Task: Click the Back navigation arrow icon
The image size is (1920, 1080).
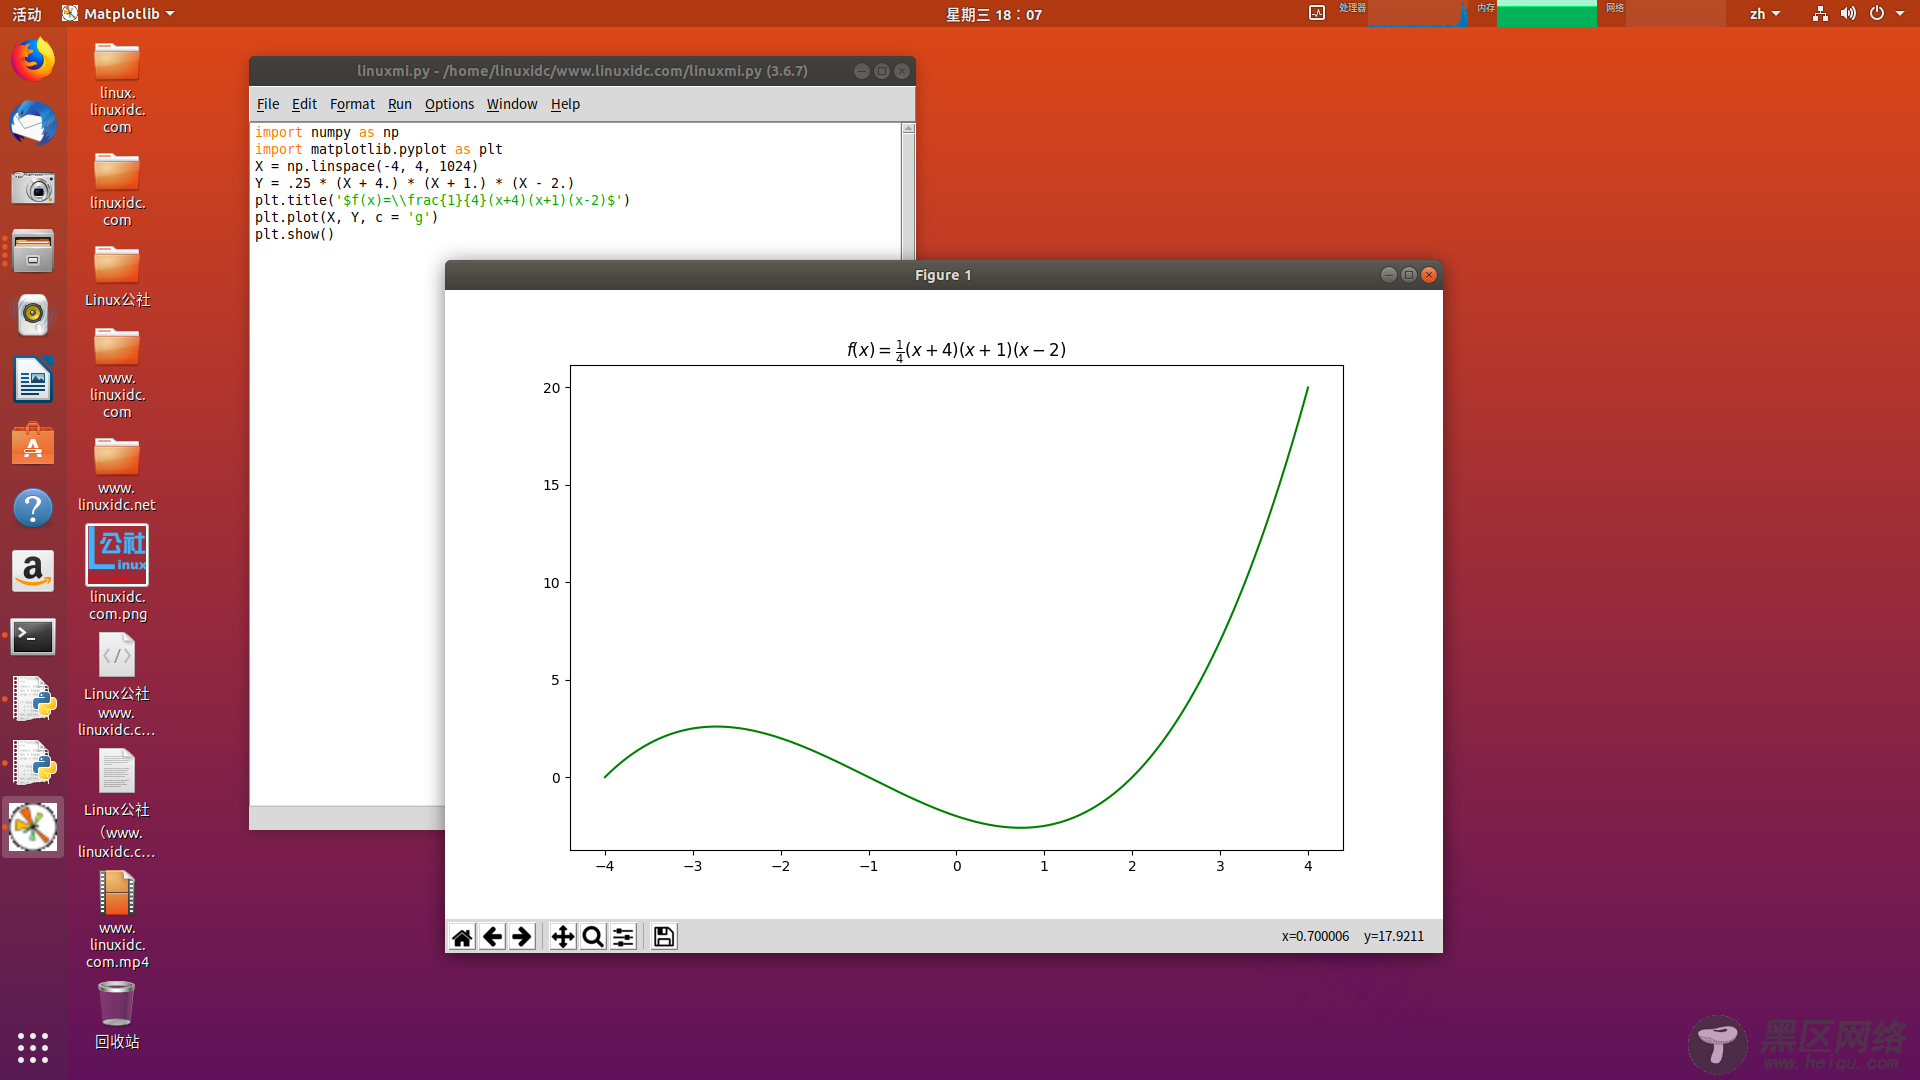Action: click(x=492, y=936)
